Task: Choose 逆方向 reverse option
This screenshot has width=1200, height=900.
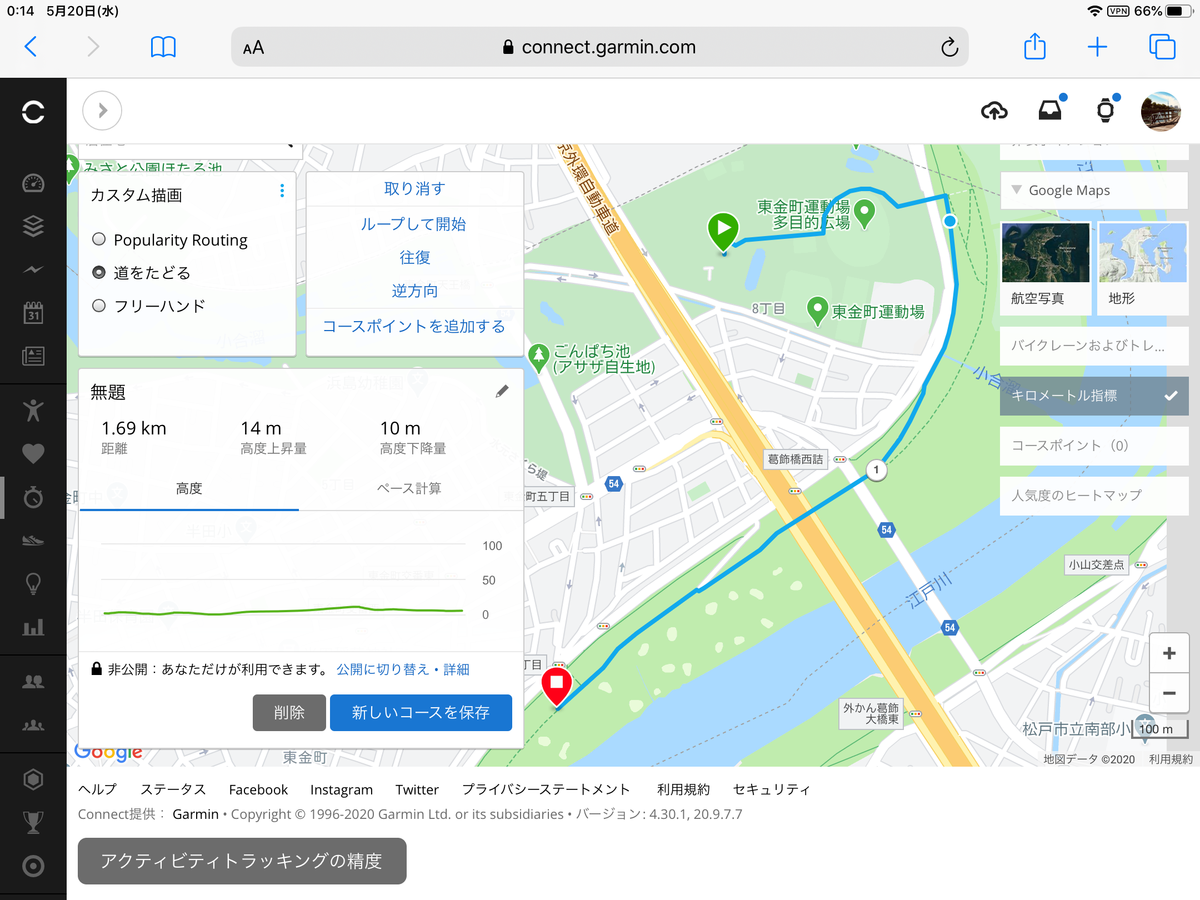Action: 415,291
